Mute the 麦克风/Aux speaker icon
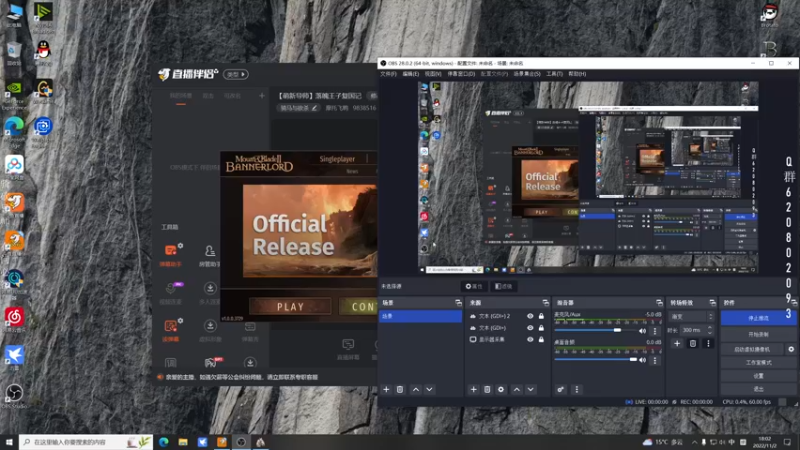The image size is (800, 450). pos(642,331)
